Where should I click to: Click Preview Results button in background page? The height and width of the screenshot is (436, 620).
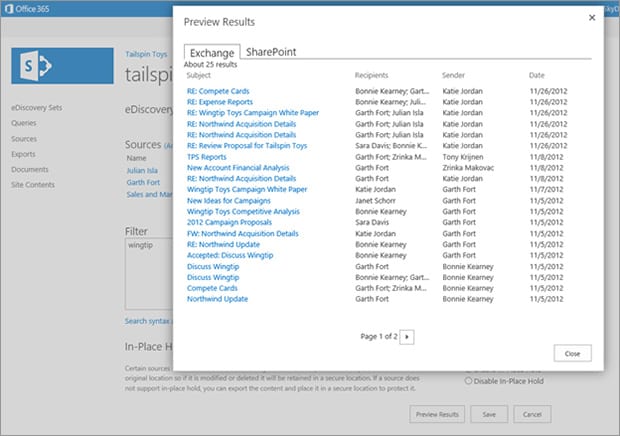(x=437, y=414)
